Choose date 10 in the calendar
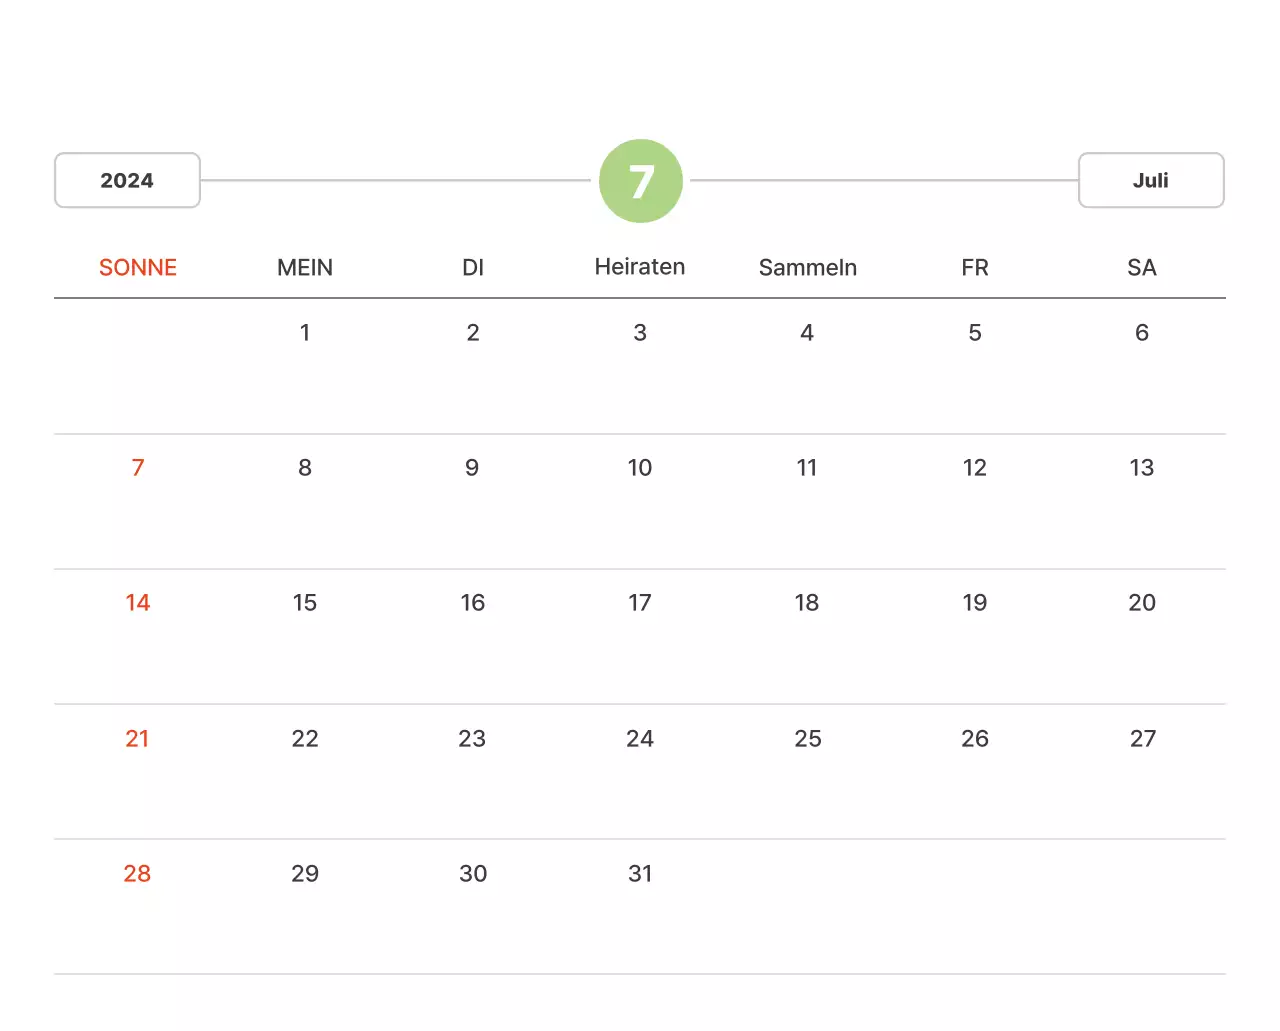Image resolution: width=1280 pixels, height=1031 pixels. tap(640, 468)
